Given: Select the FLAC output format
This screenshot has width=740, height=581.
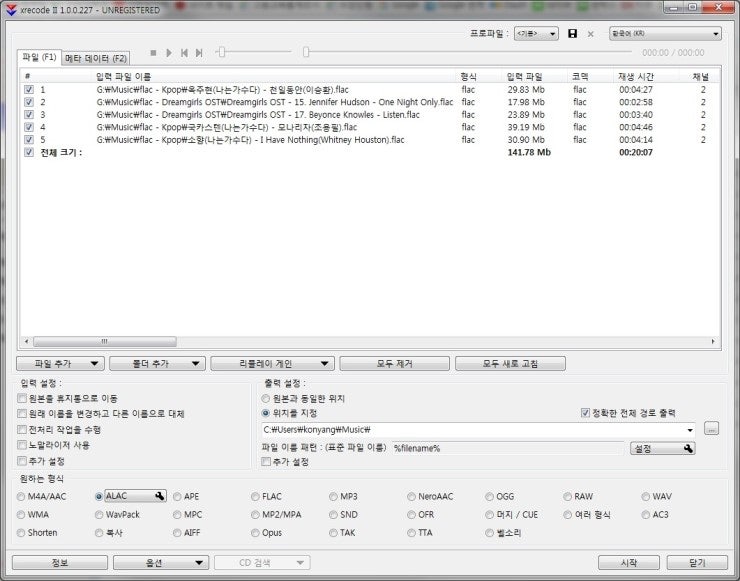Looking at the screenshot, I should [267, 497].
